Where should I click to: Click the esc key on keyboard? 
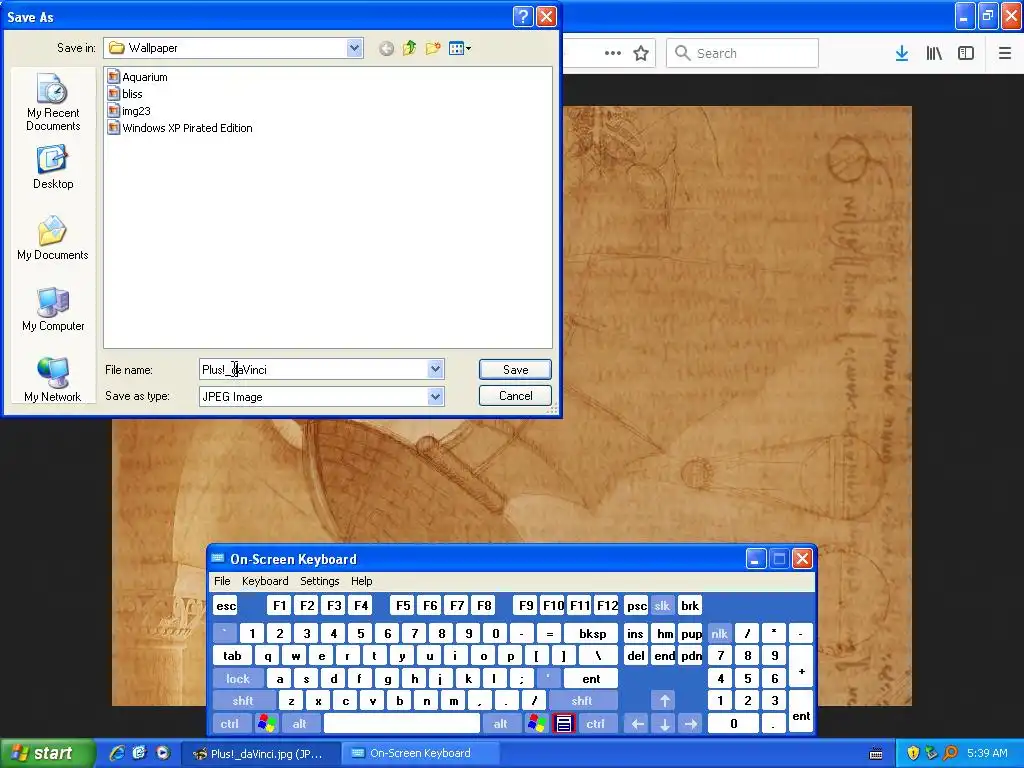[226, 606]
